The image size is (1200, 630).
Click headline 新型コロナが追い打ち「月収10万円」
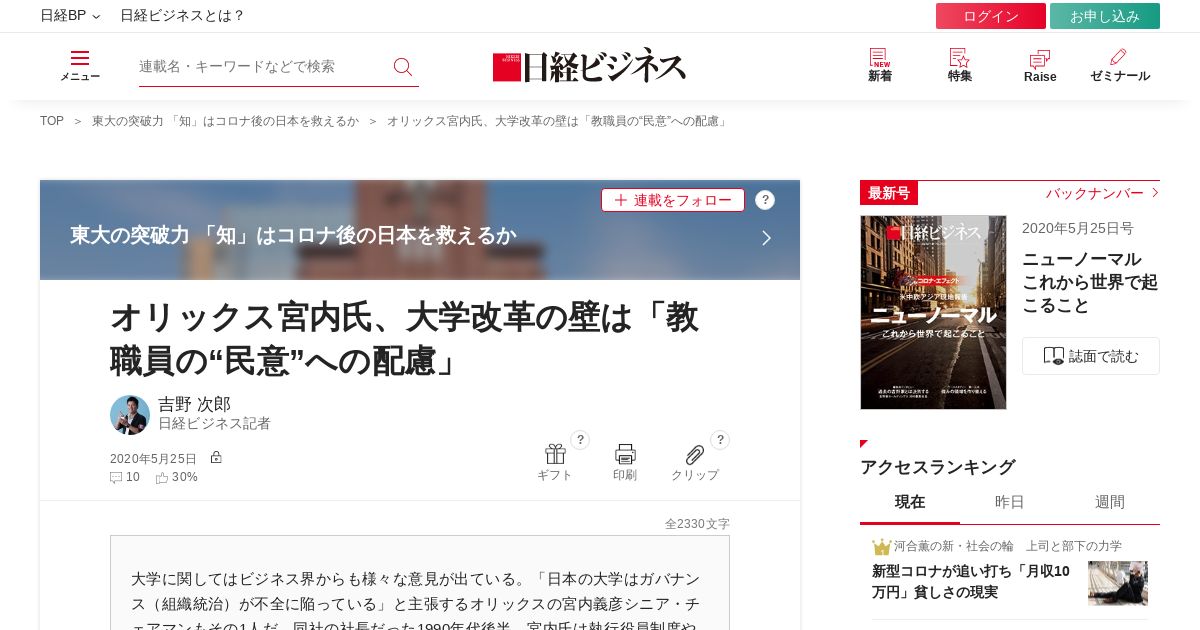click(971, 581)
